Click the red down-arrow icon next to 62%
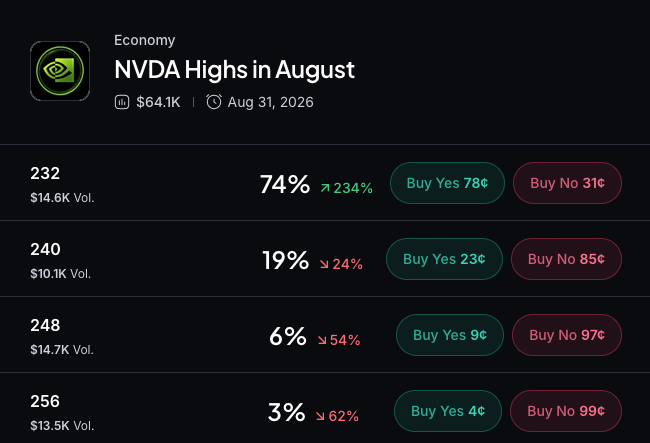The image size is (650, 443). pos(320,416)
